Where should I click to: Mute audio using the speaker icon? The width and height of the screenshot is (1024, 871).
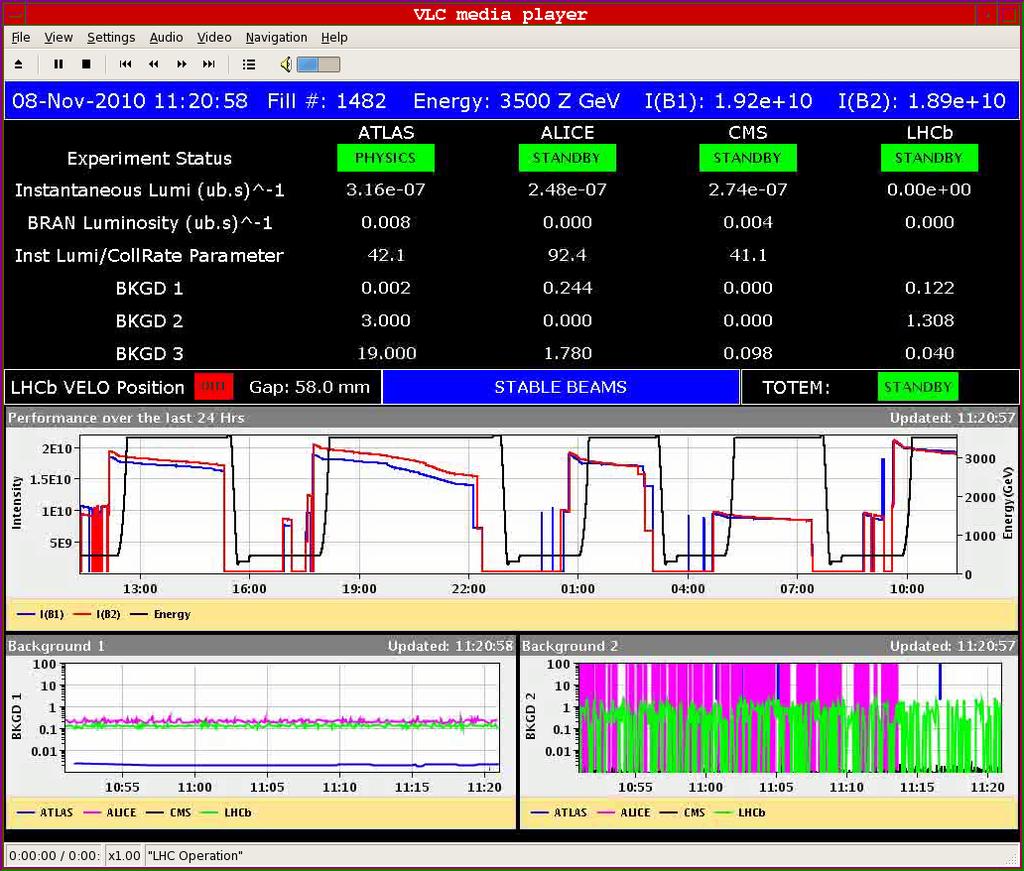[286, 64]
